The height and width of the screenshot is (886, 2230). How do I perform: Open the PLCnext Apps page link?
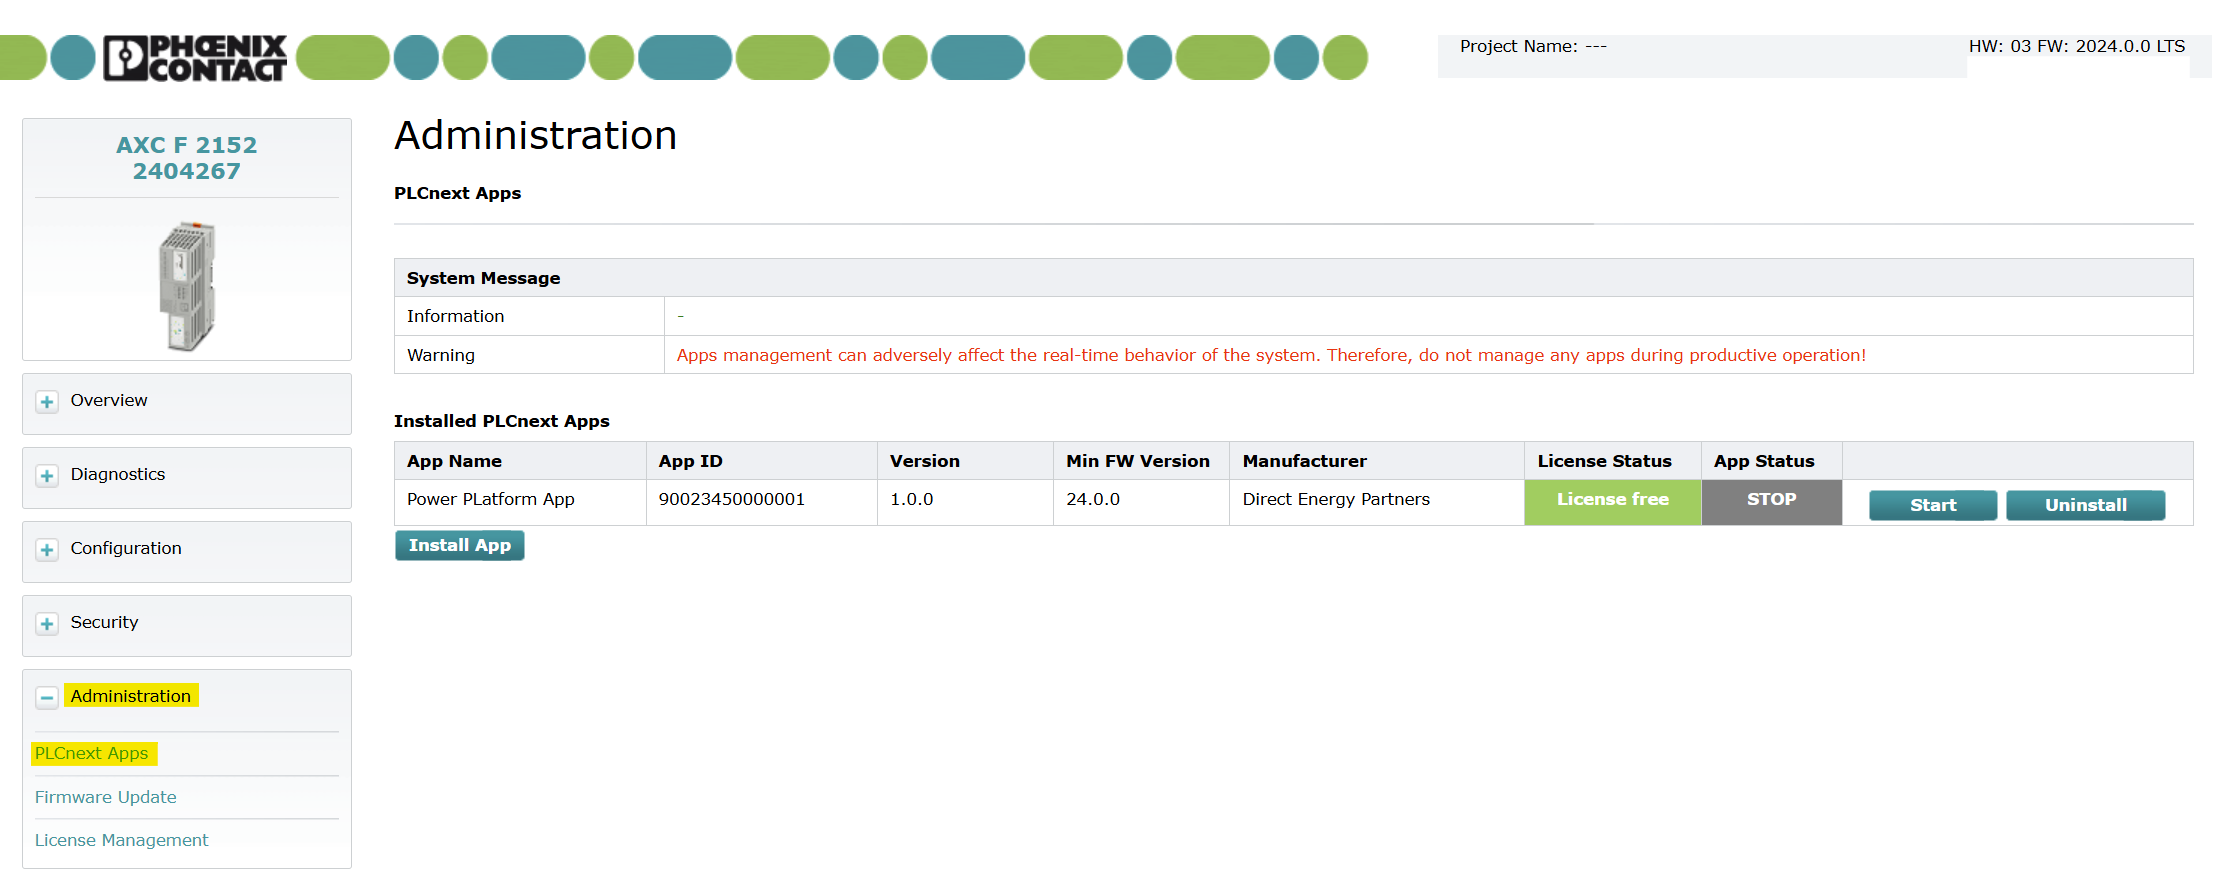tap(93, 753)
